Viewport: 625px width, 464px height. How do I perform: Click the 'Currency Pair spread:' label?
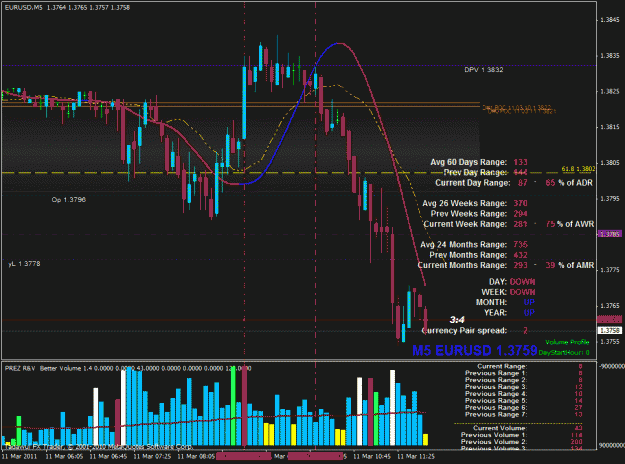click(x=464, y=330)
